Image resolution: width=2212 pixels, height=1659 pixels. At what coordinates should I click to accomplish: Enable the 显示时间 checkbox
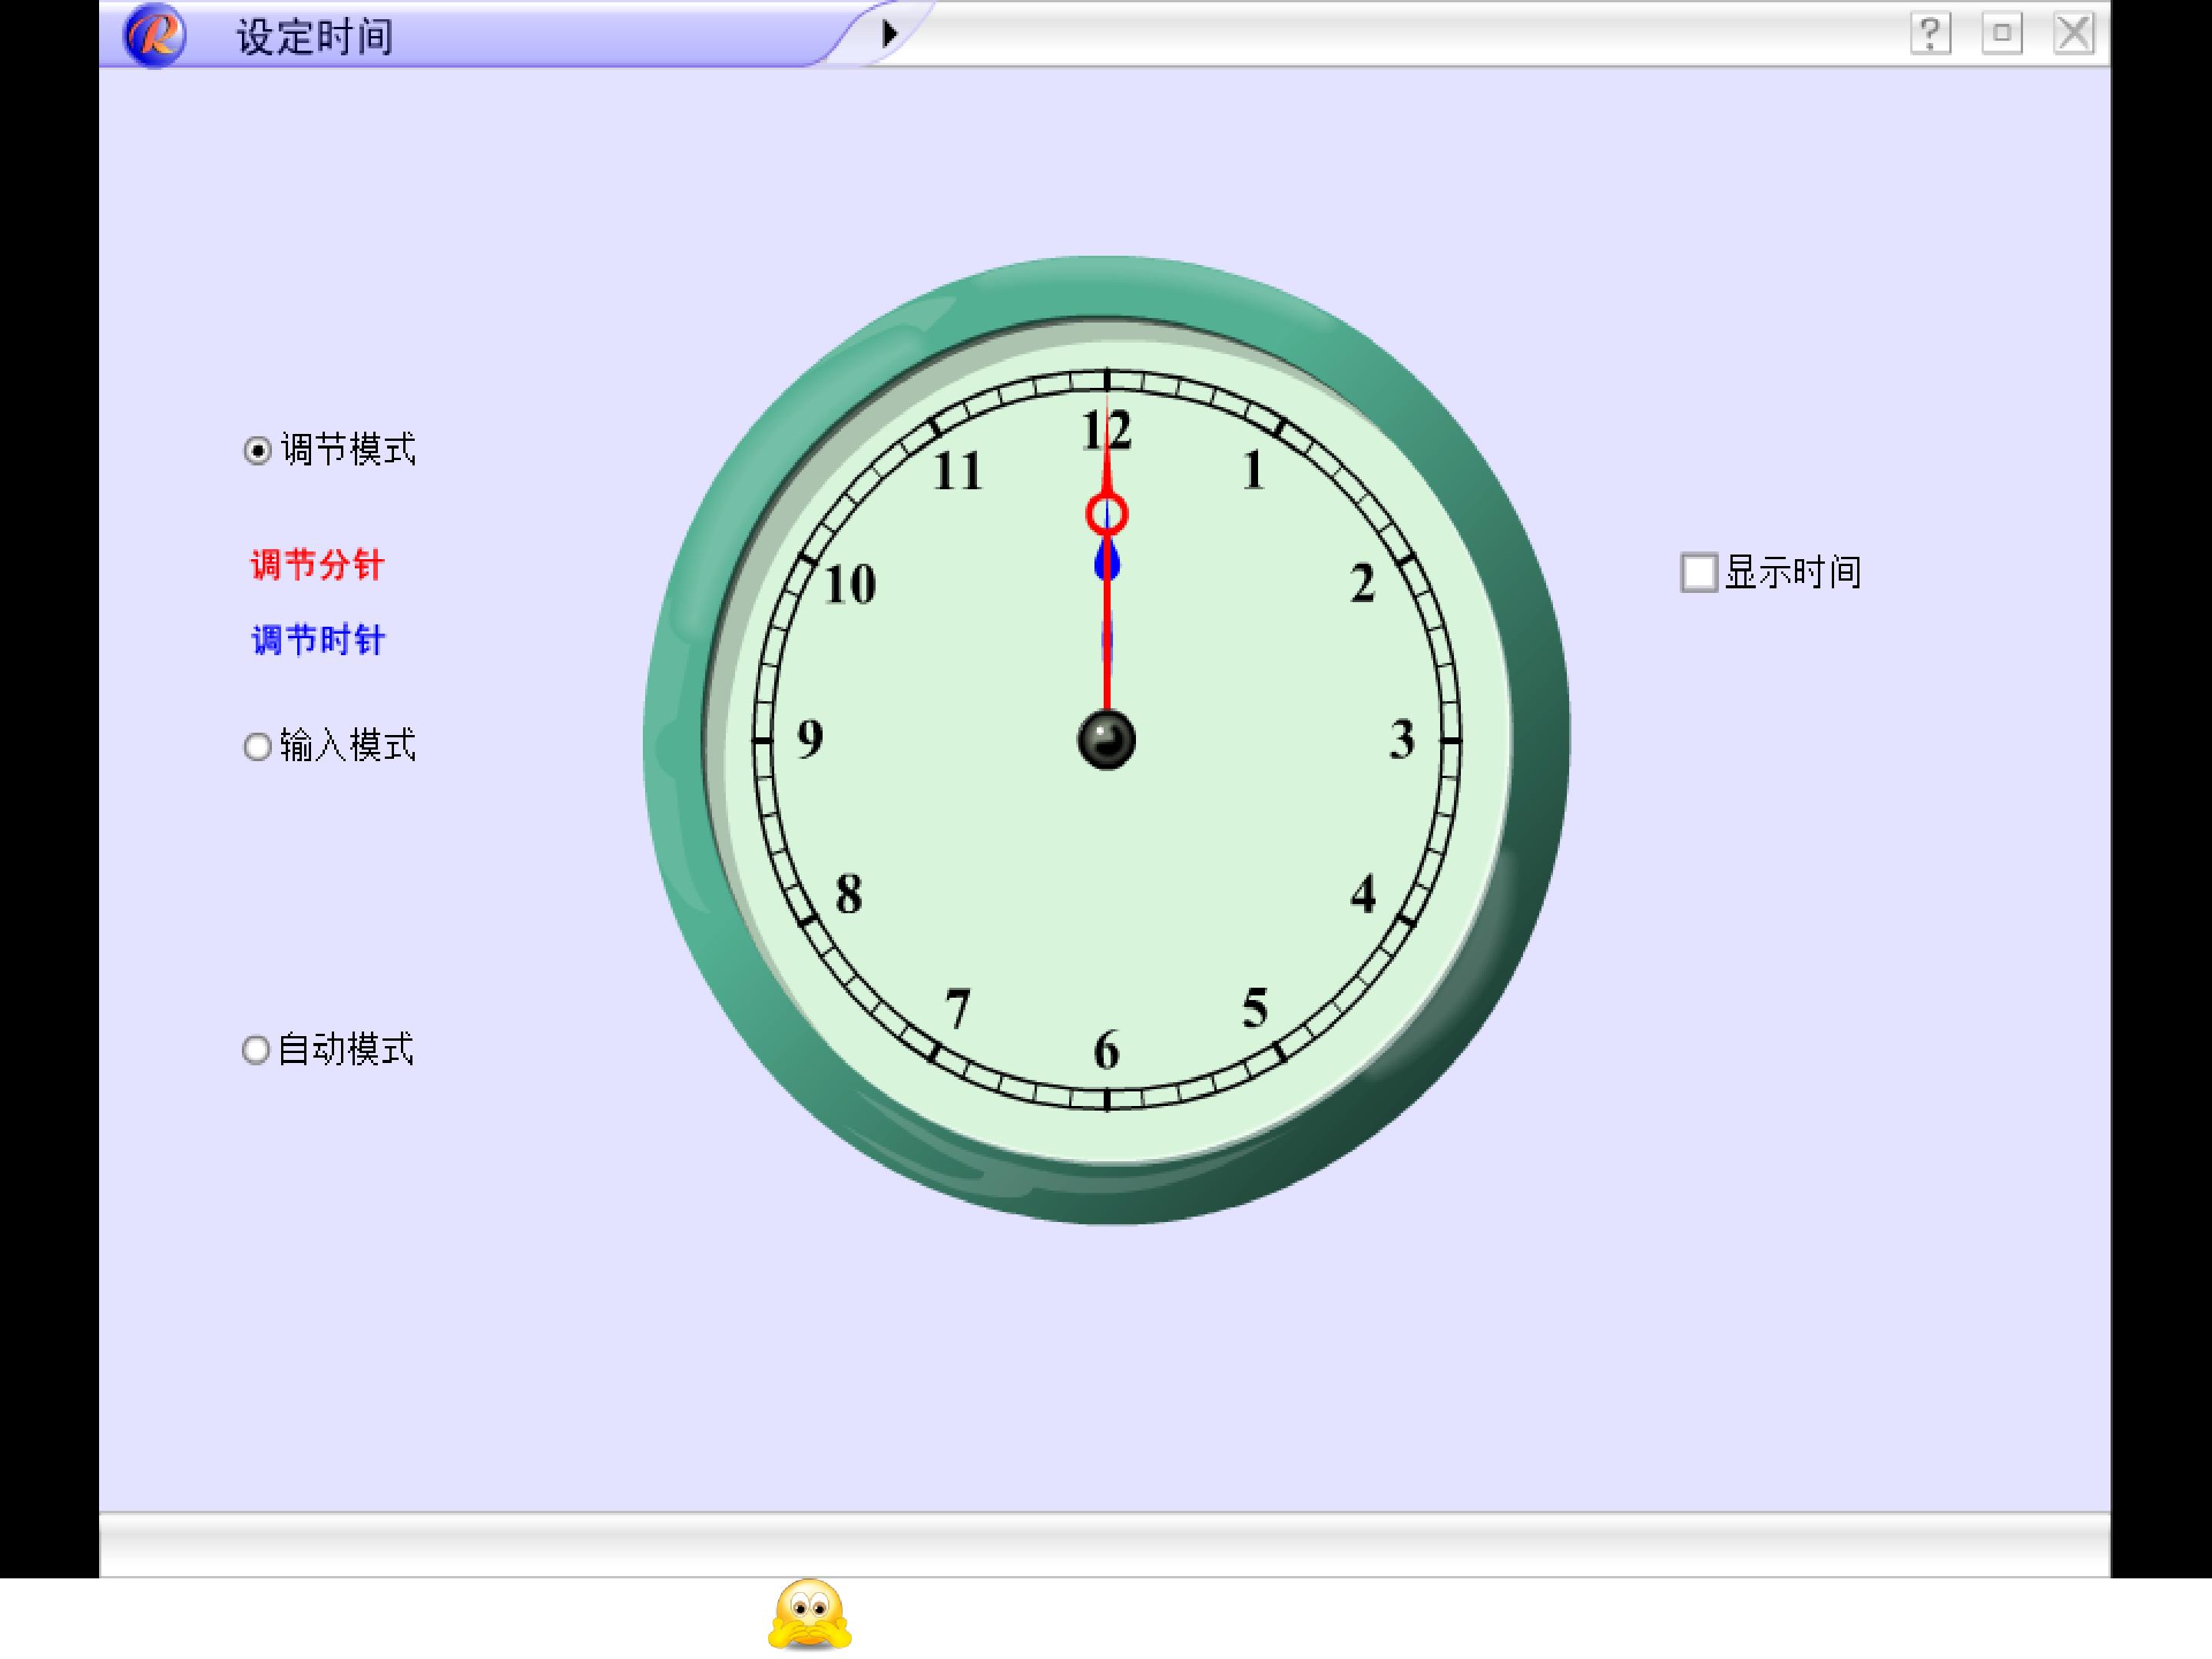[1699, 573]
